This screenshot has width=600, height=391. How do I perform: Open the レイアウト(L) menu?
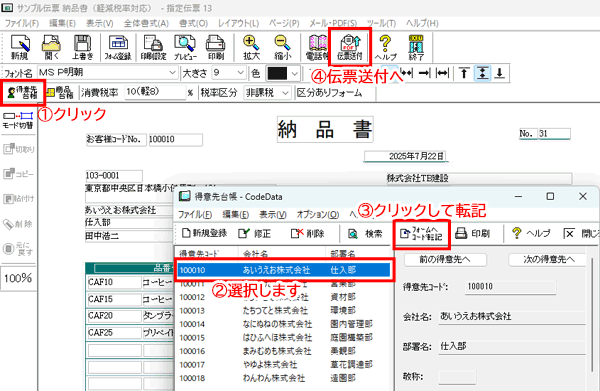238,23
